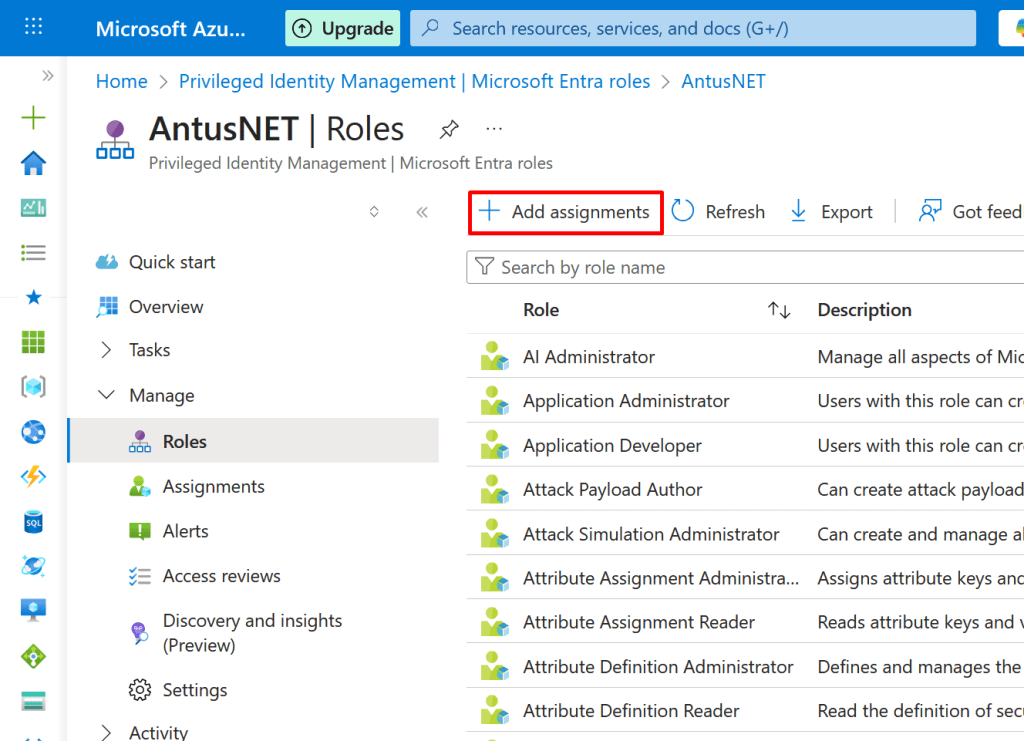Open the portal waffle menu icon
The height and width of the screenshot is (741, 1024).
click(33, 27)
